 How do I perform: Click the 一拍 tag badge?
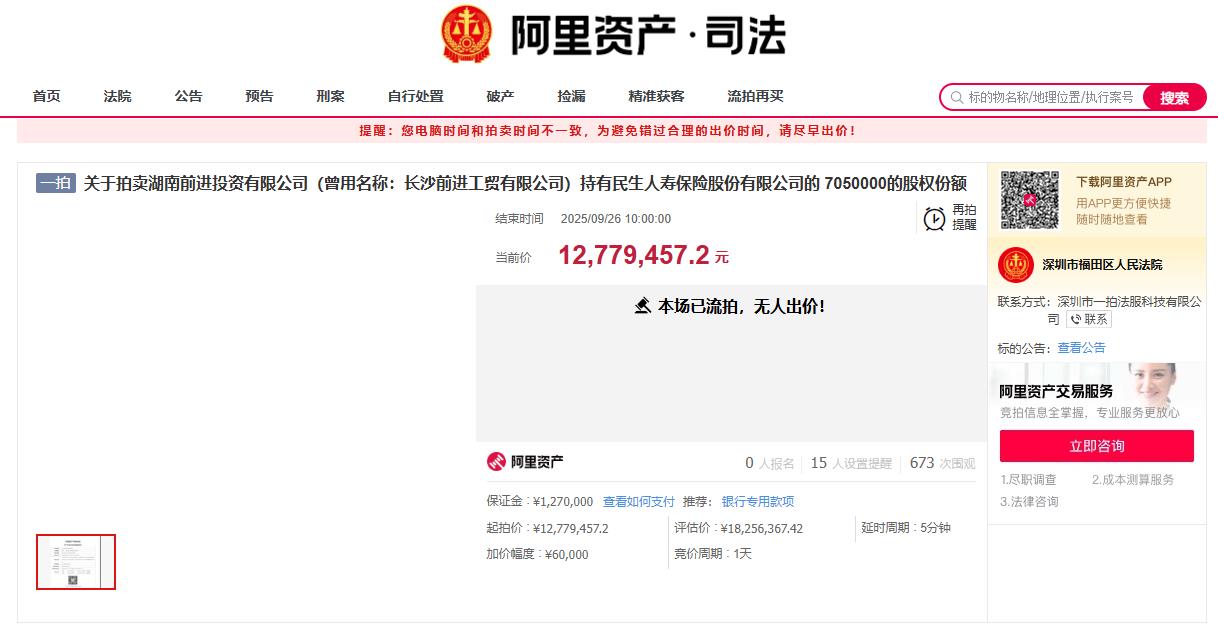click(56, 183)
